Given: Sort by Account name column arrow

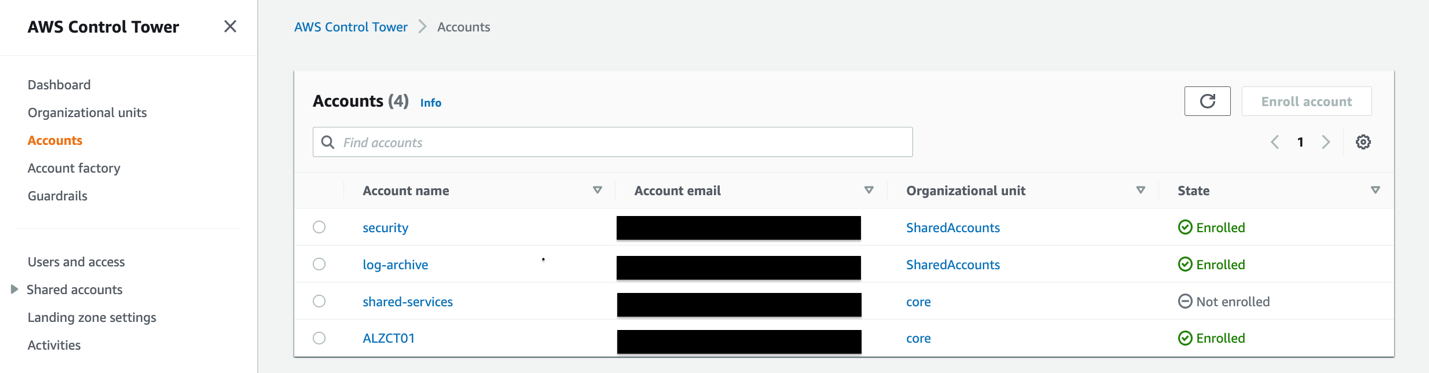Looking at the screenshot, I should [x=597, y=190].
